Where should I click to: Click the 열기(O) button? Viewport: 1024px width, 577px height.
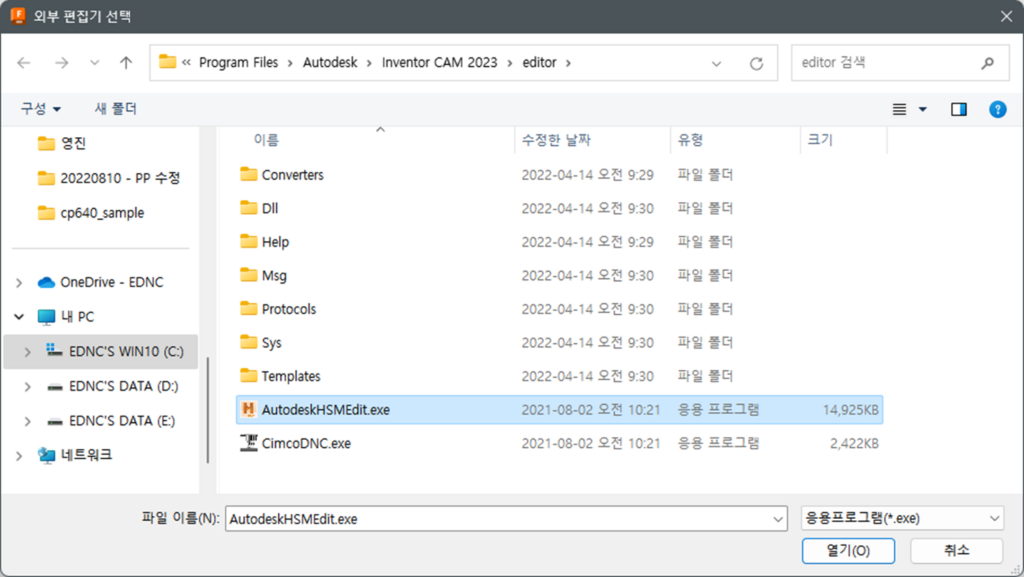pyautogui.click(x=848, y=551)
